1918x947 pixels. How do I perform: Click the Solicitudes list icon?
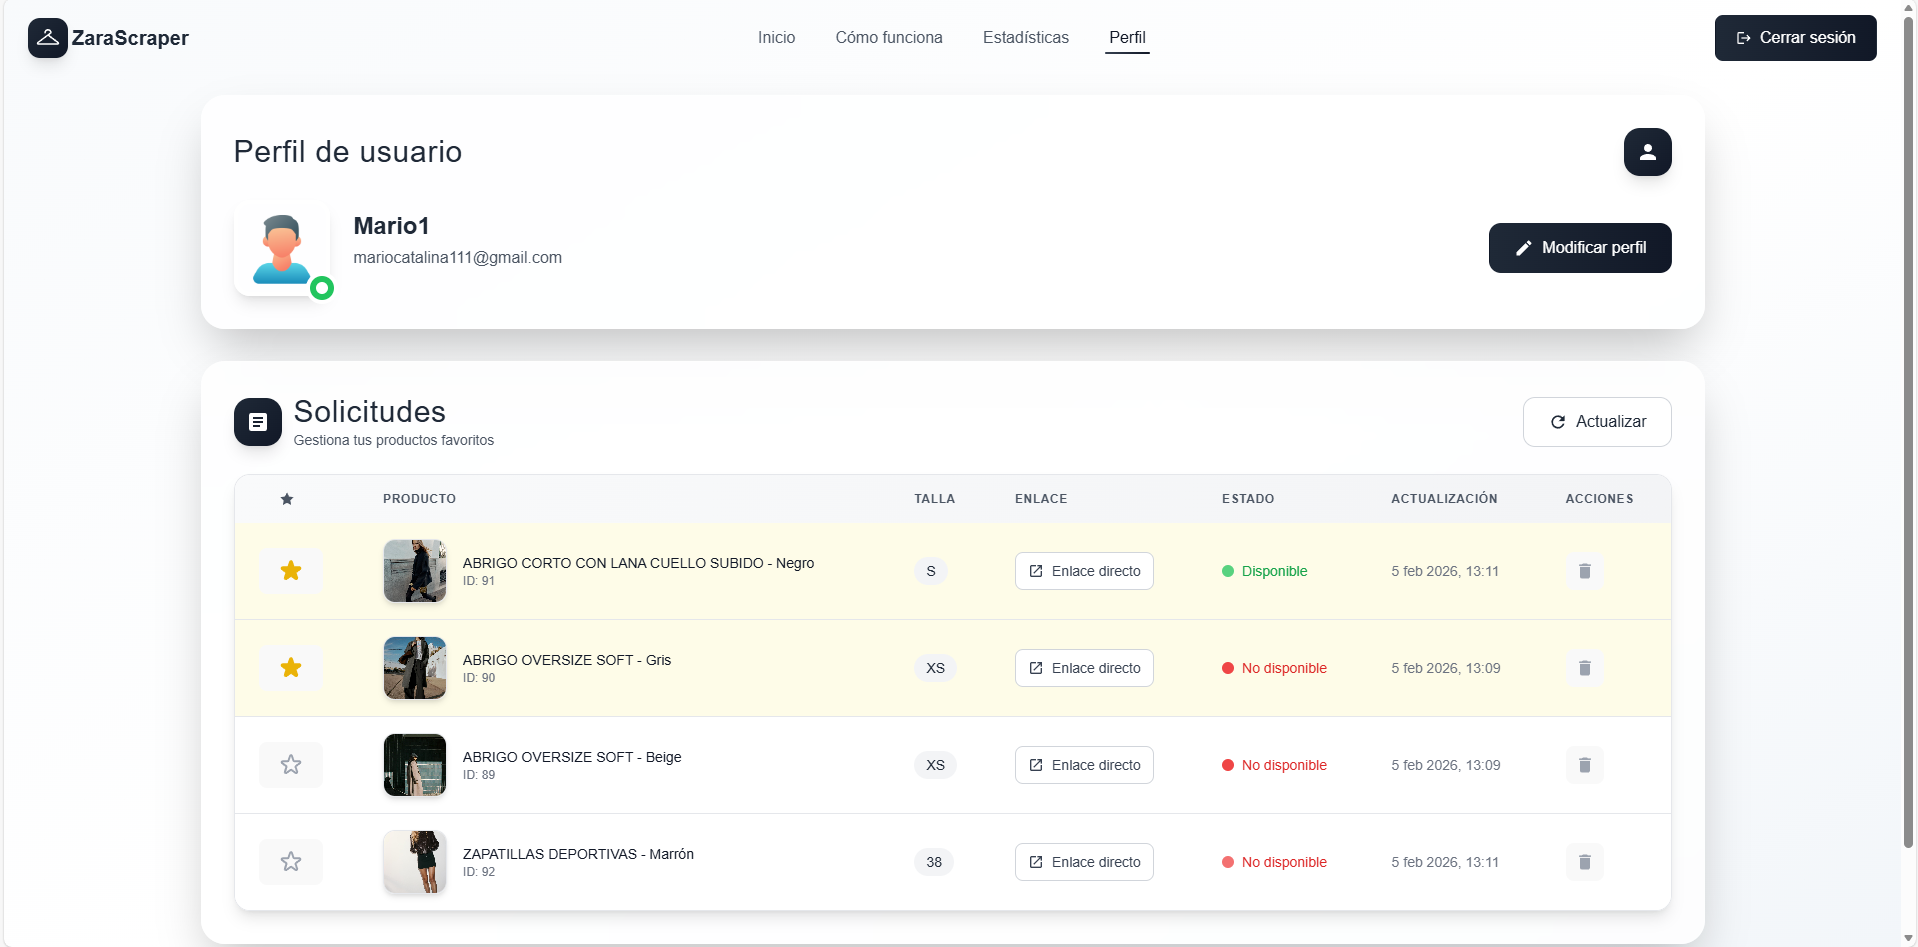click(258, 422)
